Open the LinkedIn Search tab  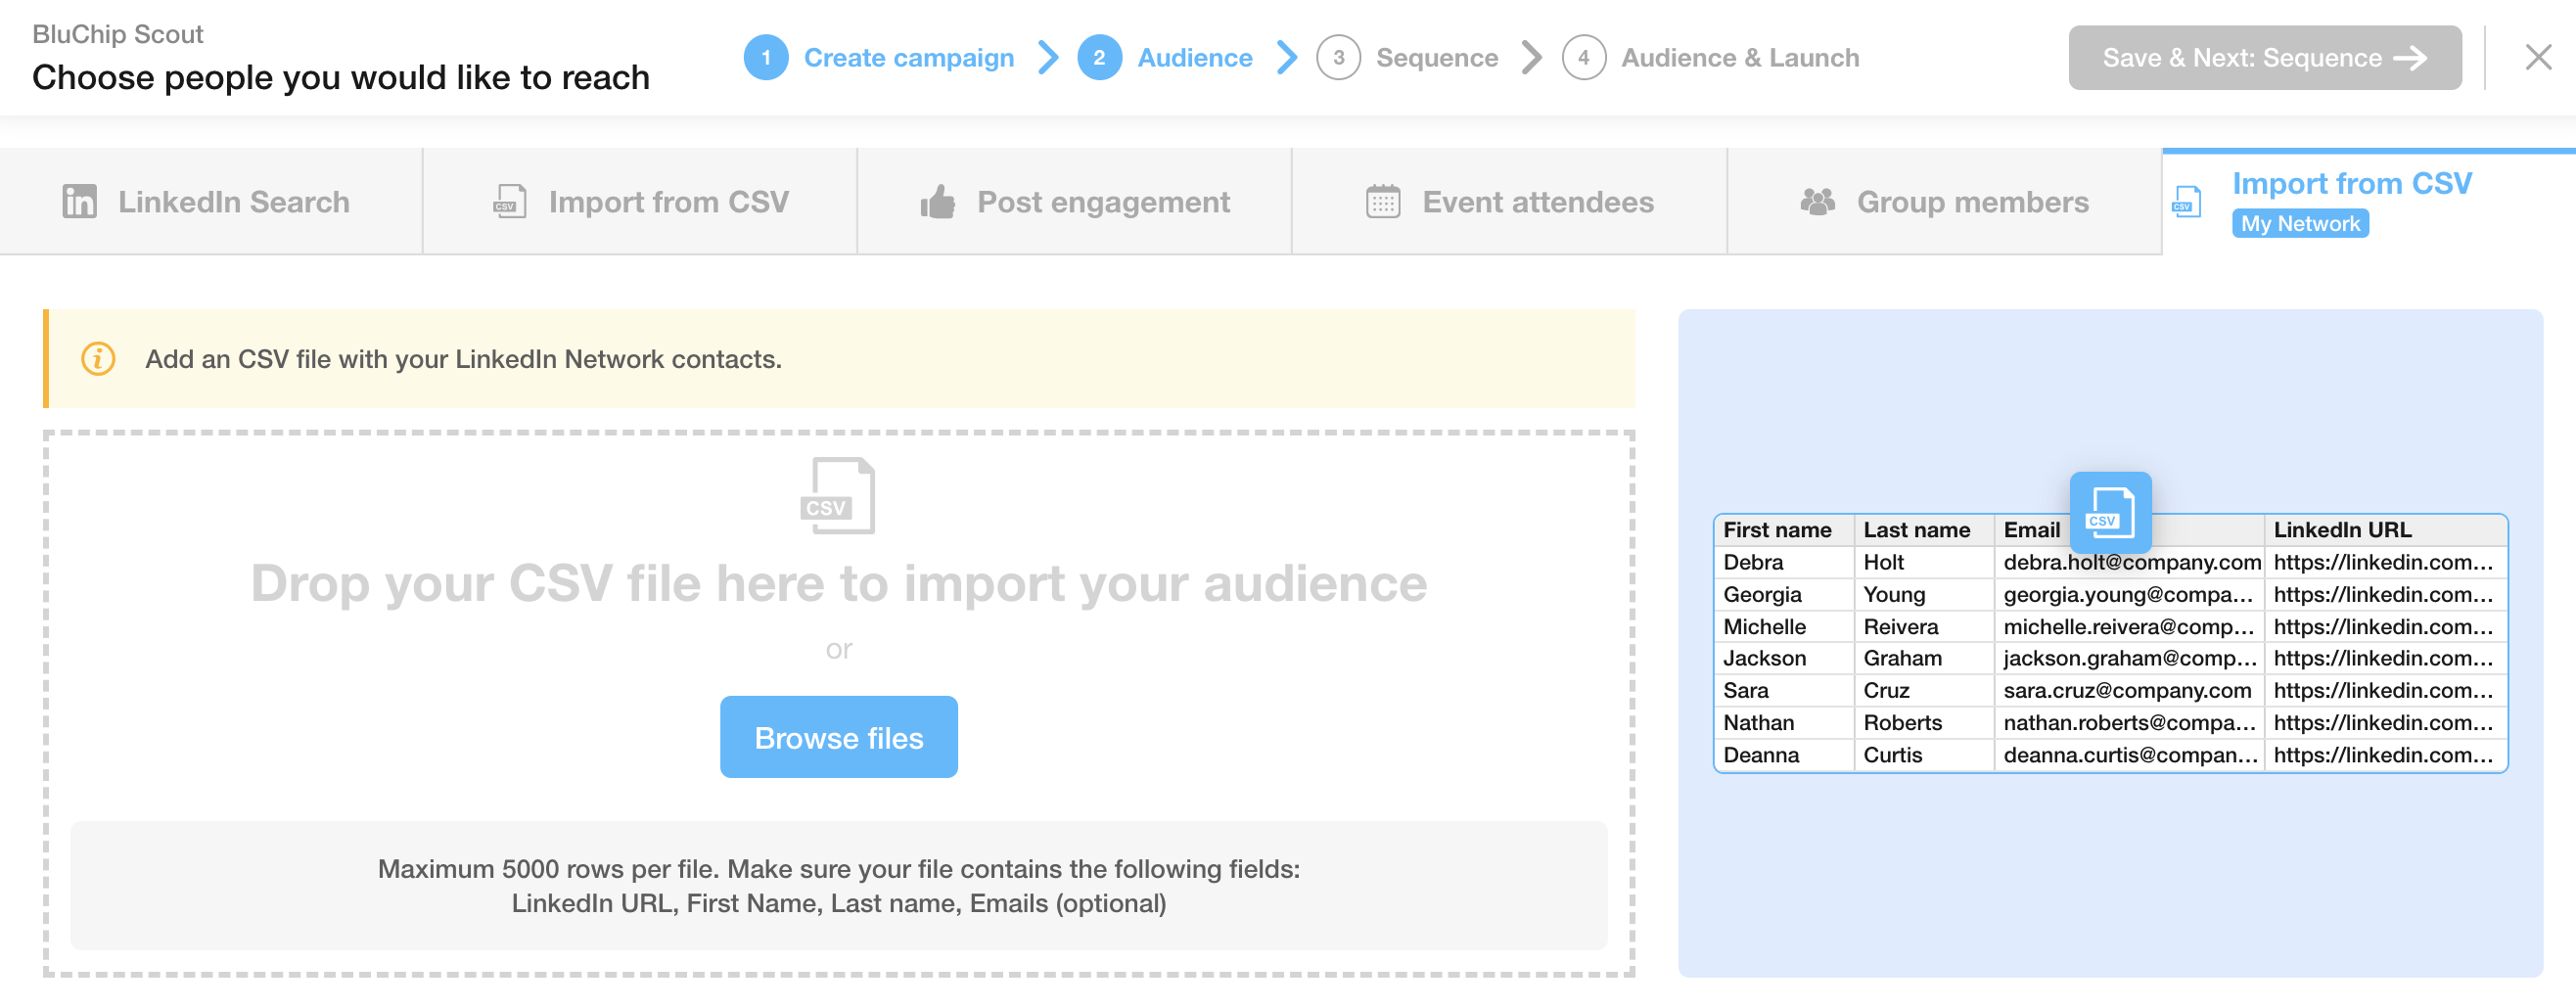pyautogui.click(x=211, y=202)
